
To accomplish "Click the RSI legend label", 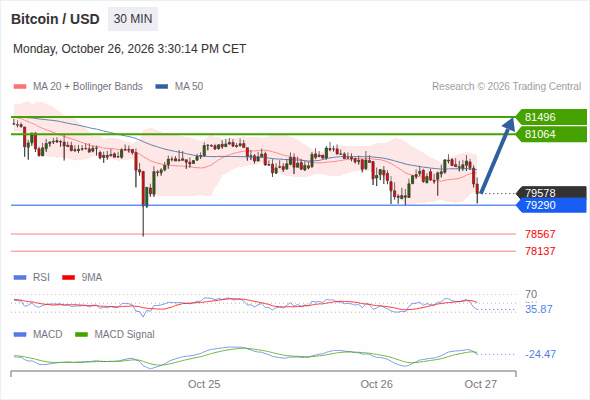I will click(x=41, y=277).
